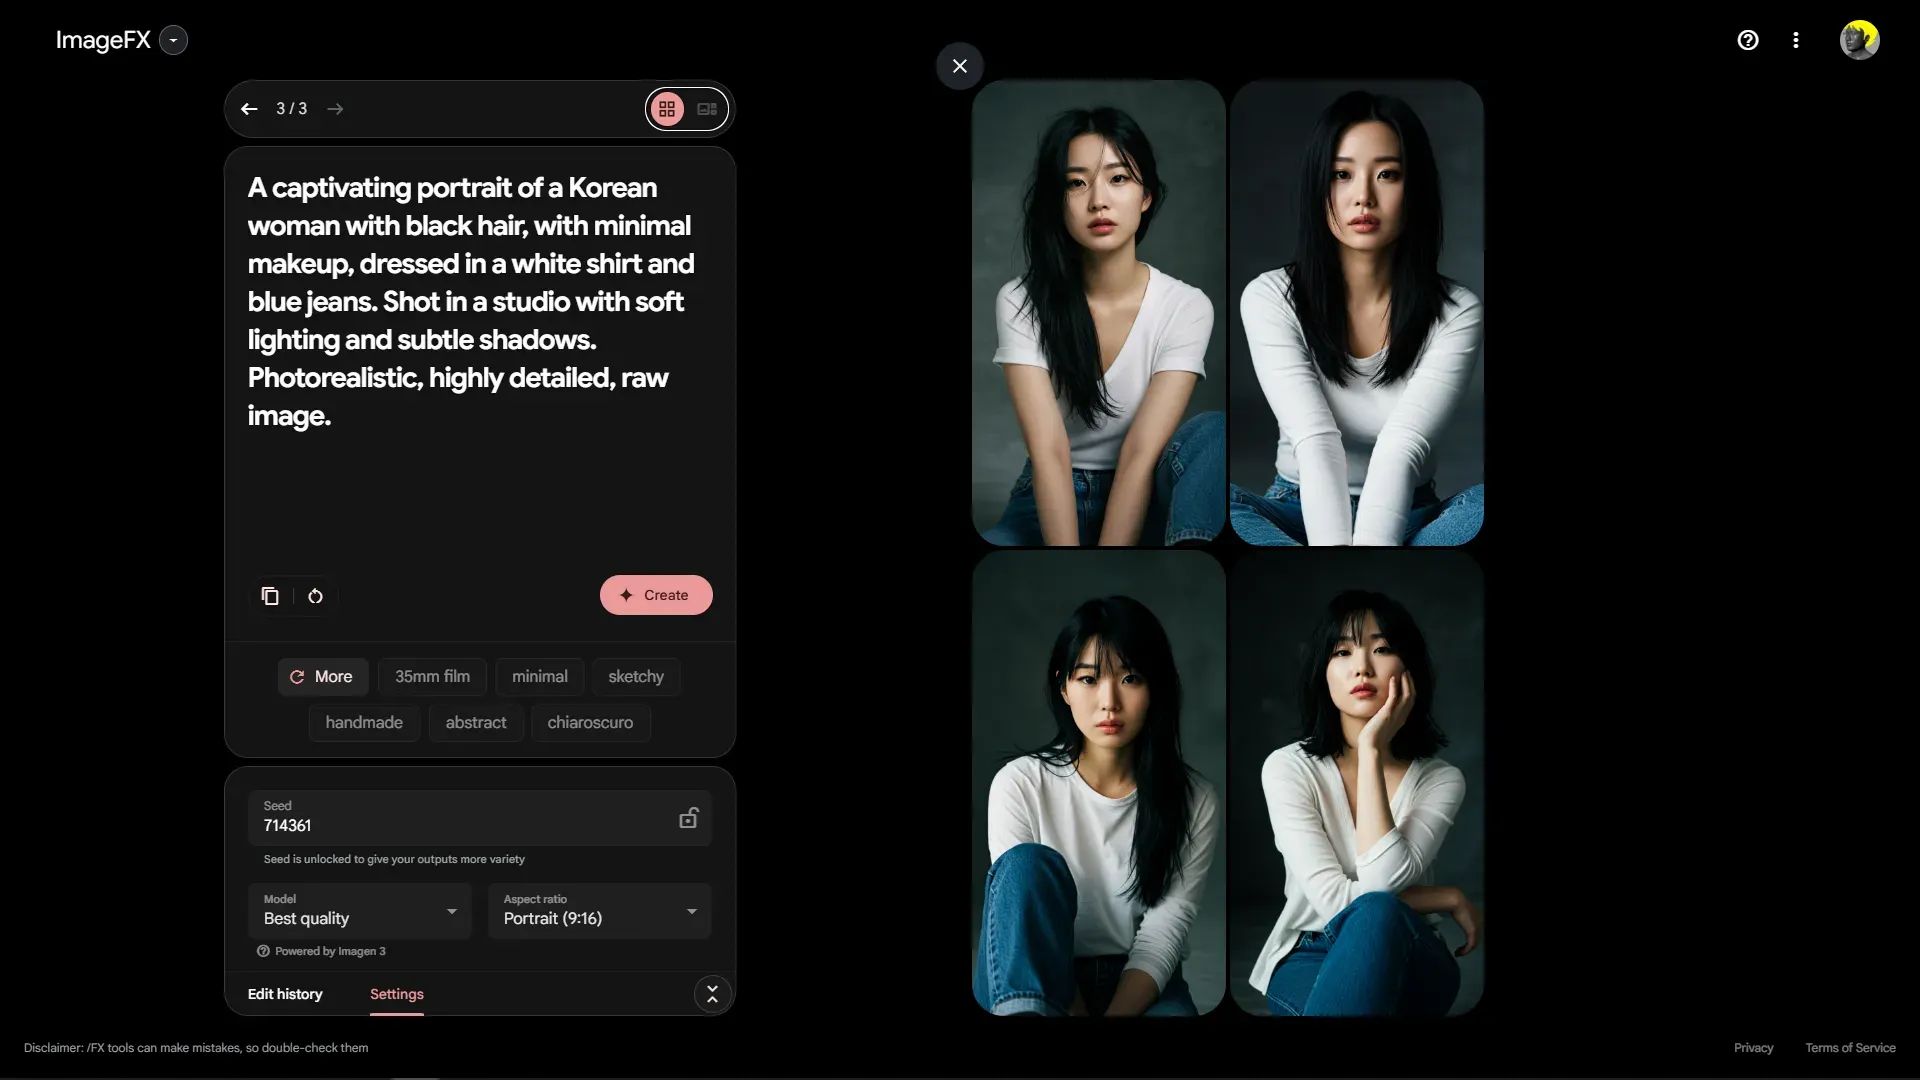Go back to previous prompt version
The width and height of the screenshot is (1920, 1080).
coord(250,109)
